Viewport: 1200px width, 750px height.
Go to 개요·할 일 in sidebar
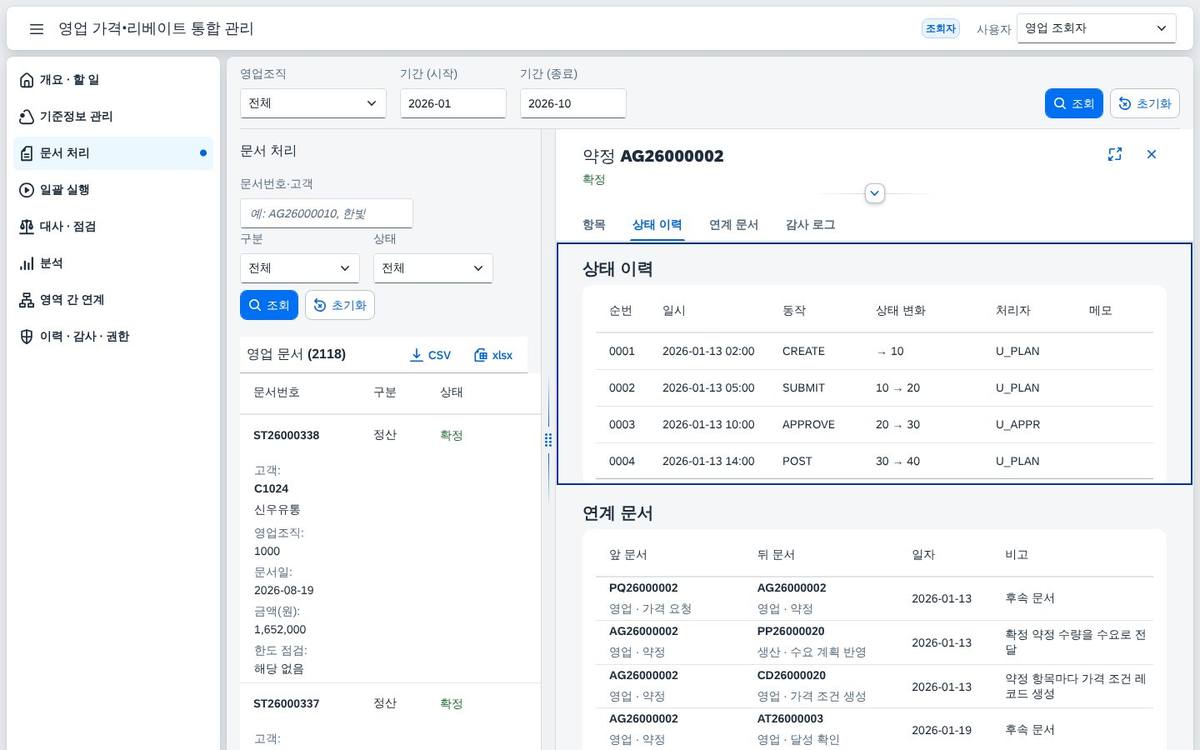click(114, 80)
